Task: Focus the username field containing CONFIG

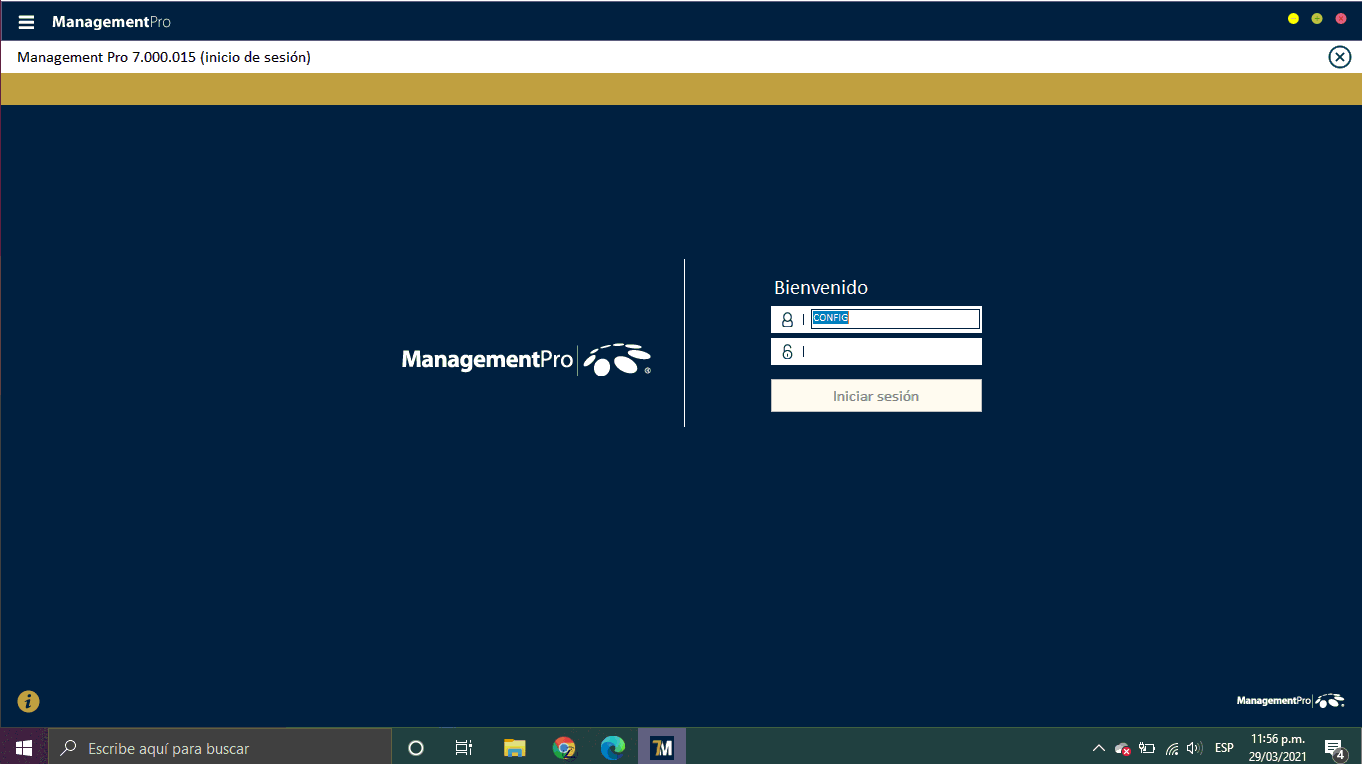Action: click(x=894, y=319)
